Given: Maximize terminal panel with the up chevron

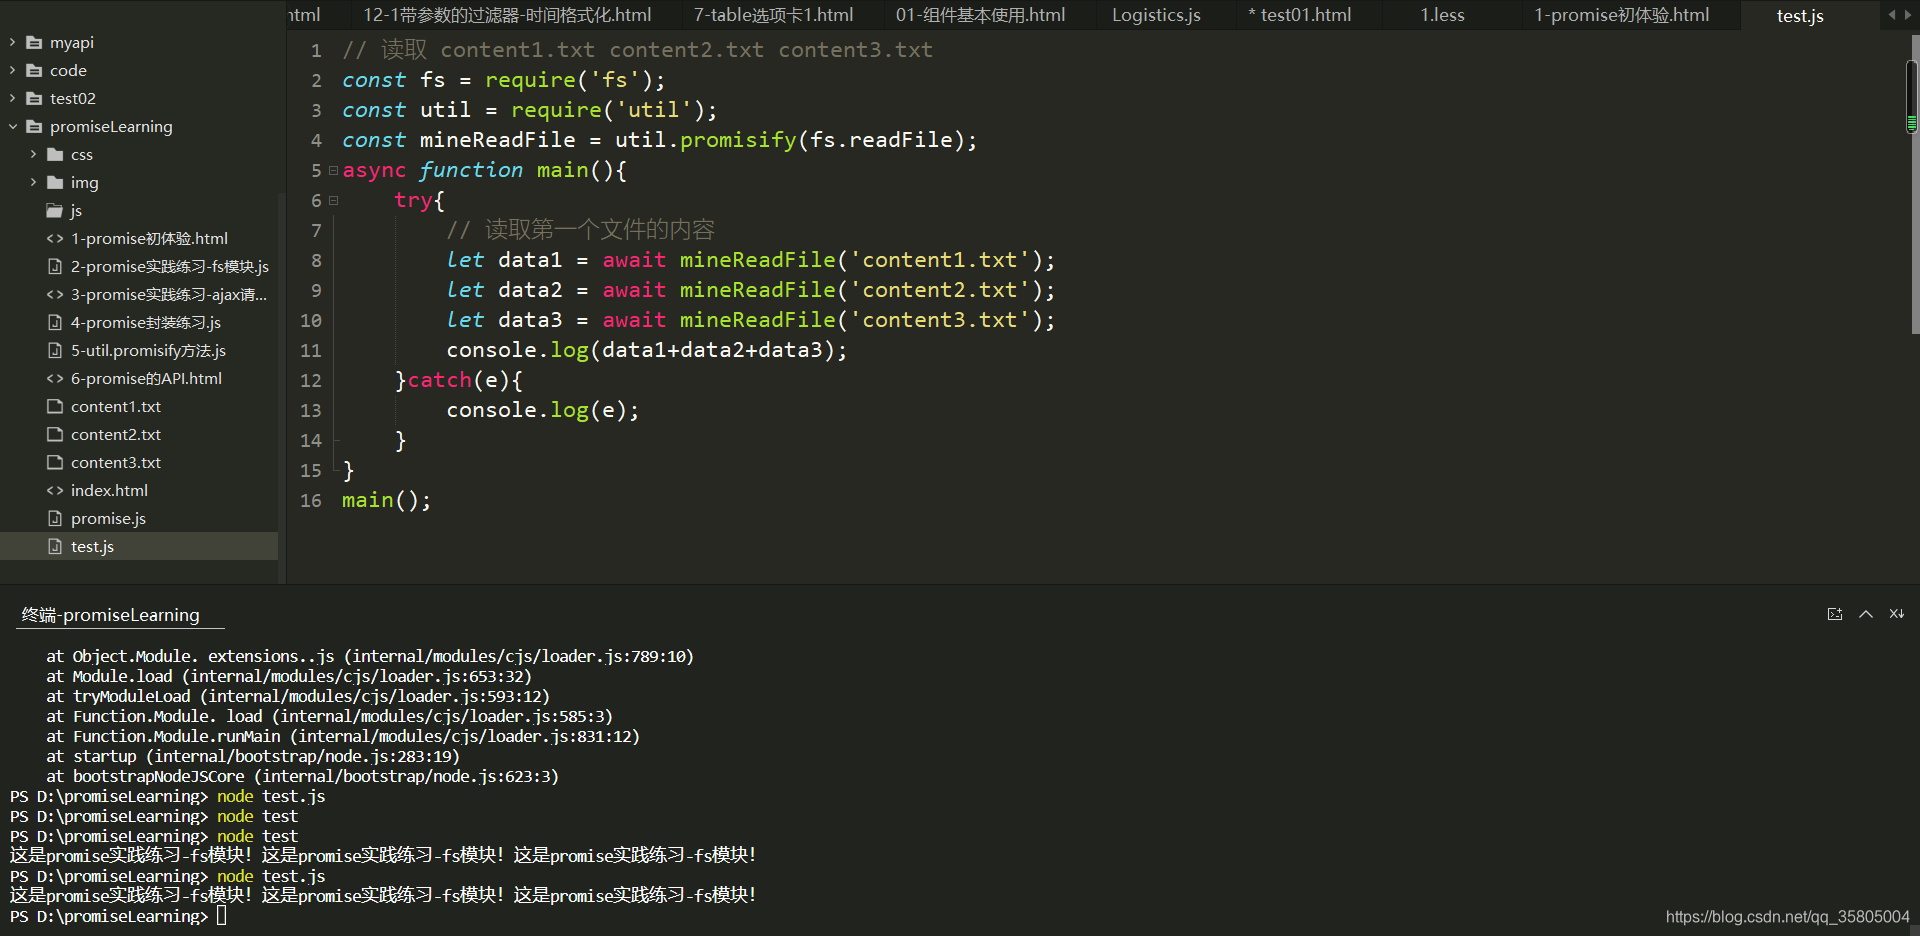Looking at the screenshot, I should 1866,614.
